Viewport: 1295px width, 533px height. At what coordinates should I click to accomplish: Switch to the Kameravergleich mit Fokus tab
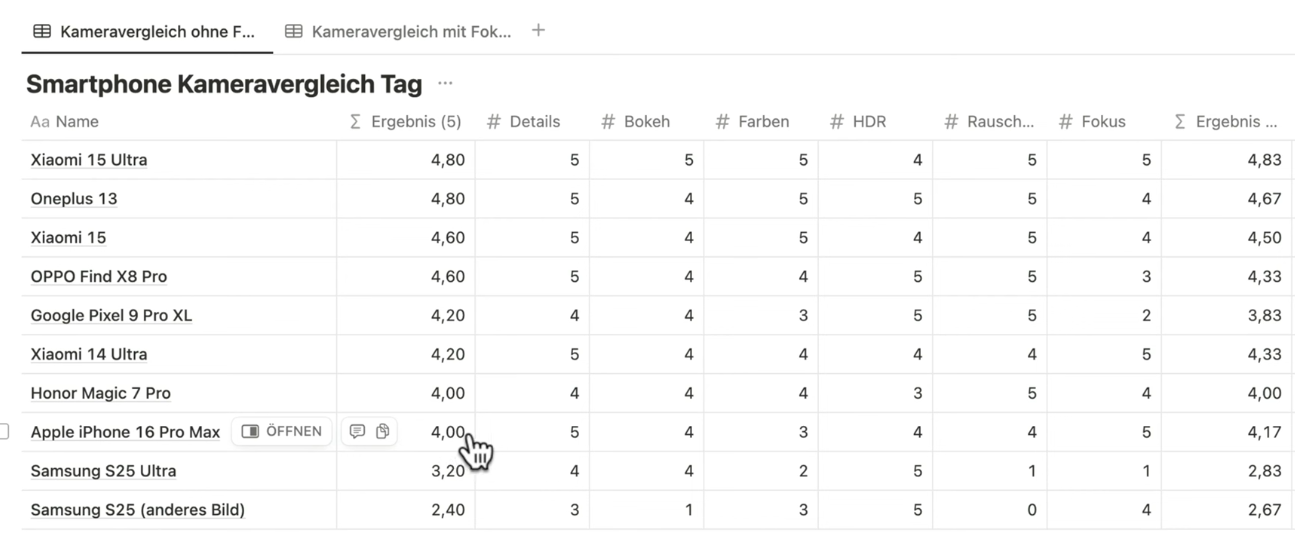coord(410,31)
